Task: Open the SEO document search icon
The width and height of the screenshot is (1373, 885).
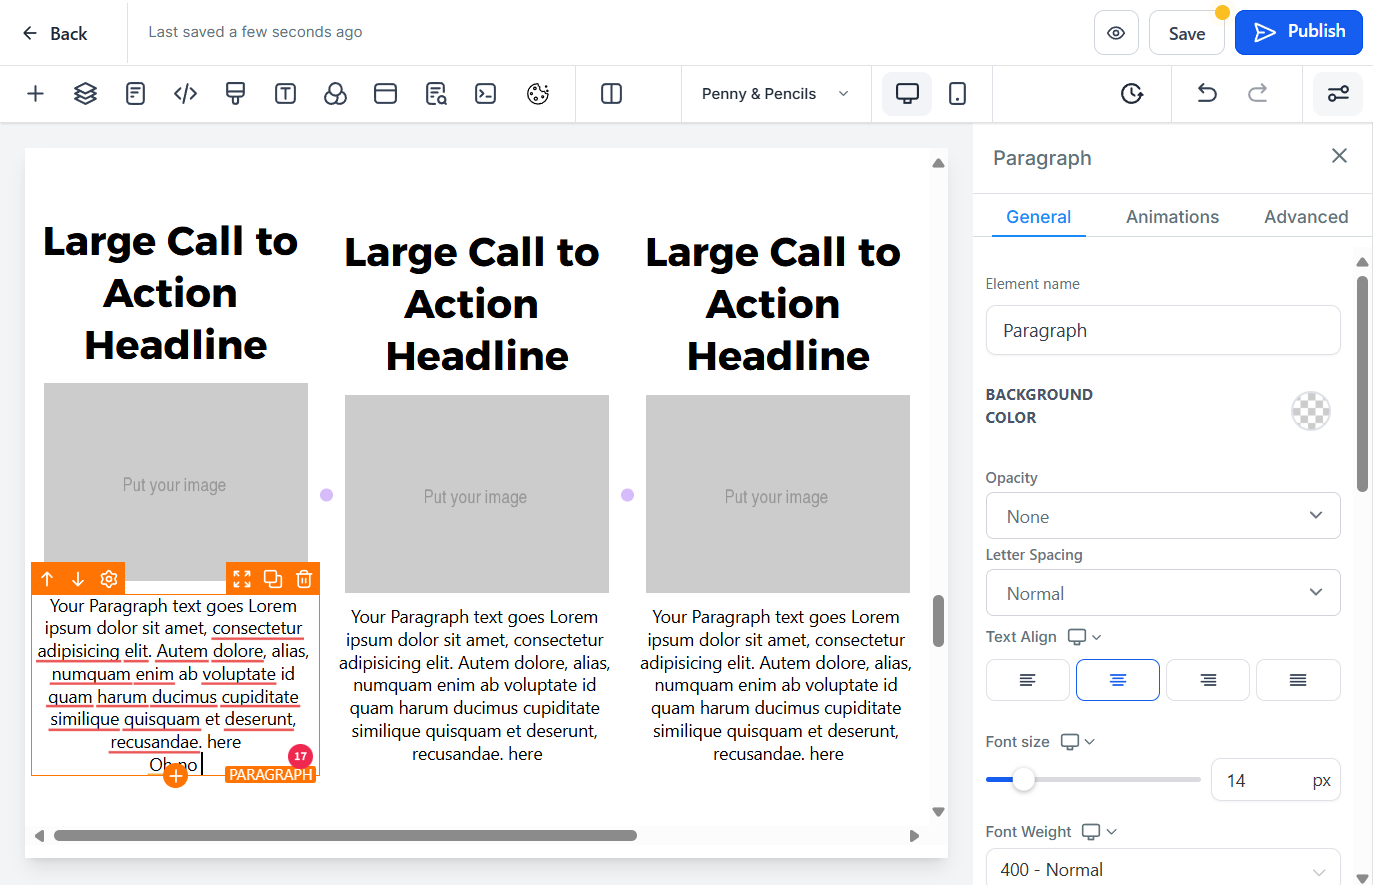Action: pos(436,94)
